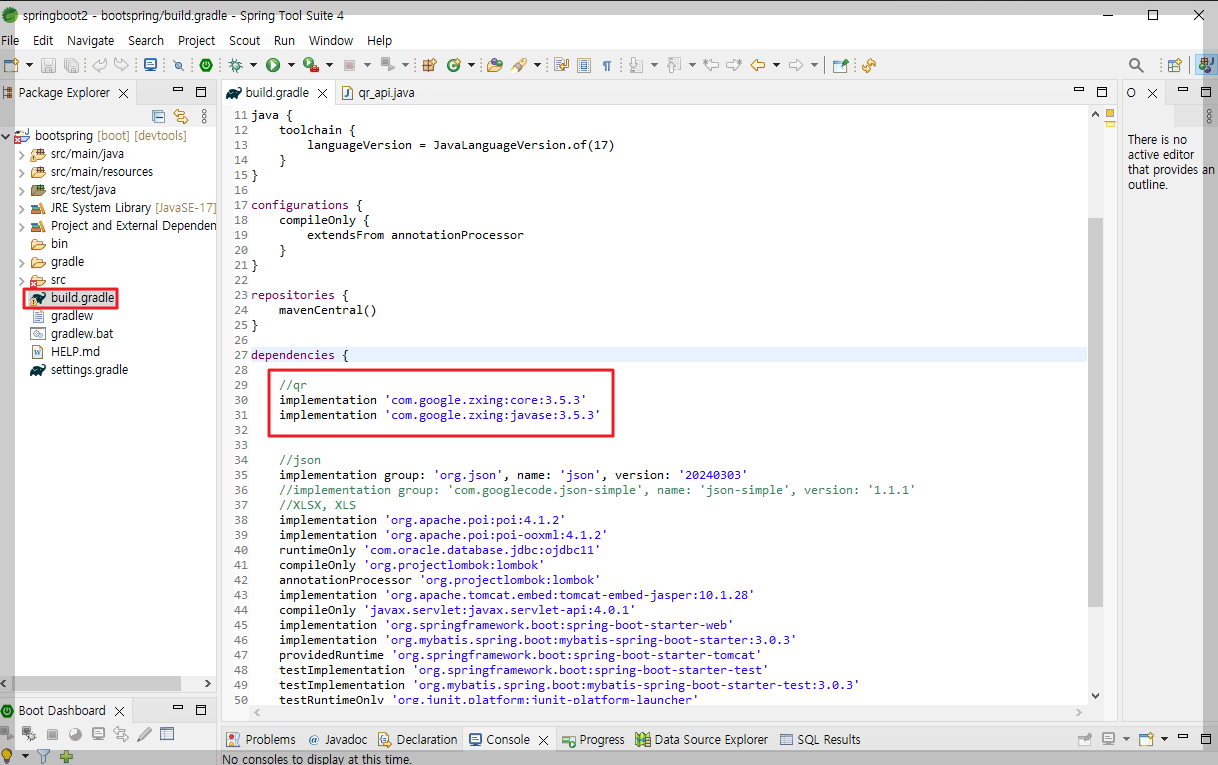Open the Scout menu

click(x=244, y=40)
